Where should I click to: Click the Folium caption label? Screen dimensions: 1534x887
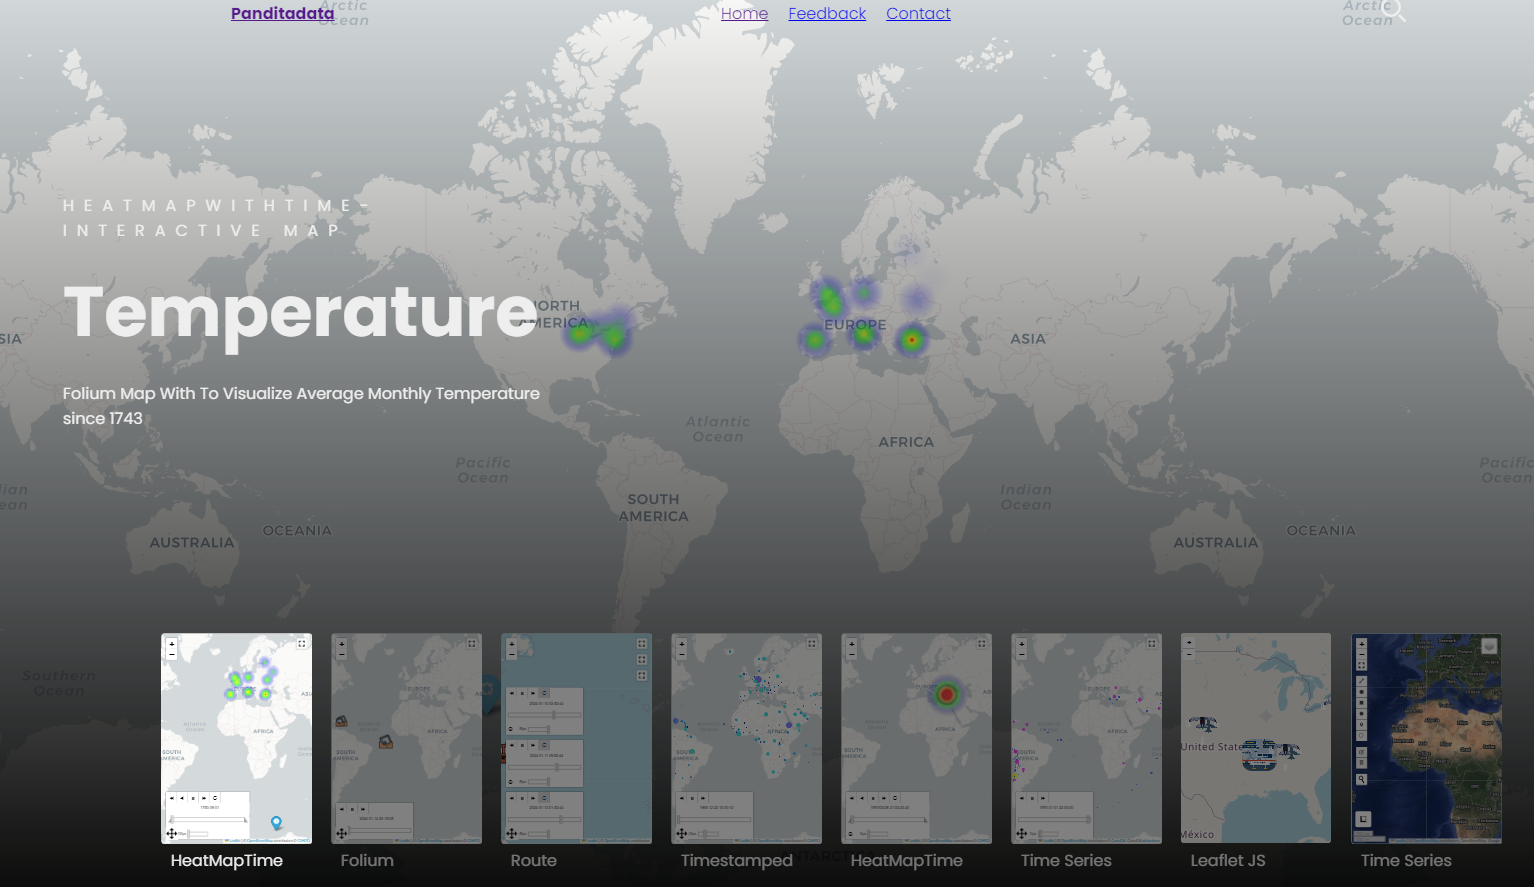tap(367, 860)
